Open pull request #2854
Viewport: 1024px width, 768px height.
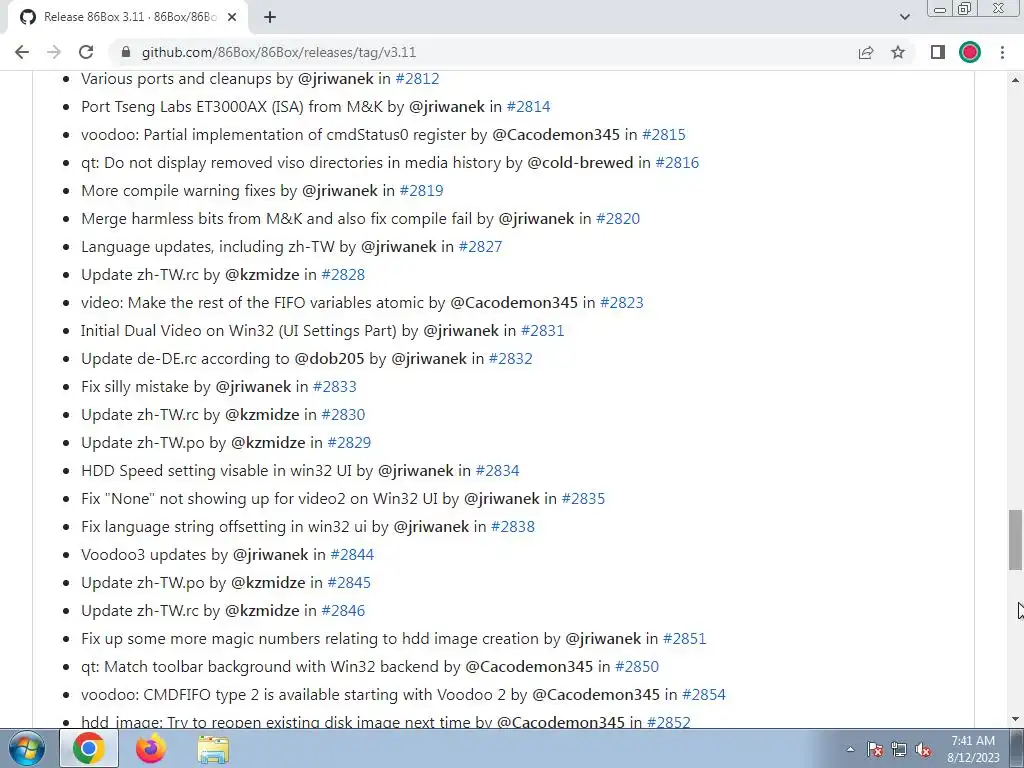703,695
